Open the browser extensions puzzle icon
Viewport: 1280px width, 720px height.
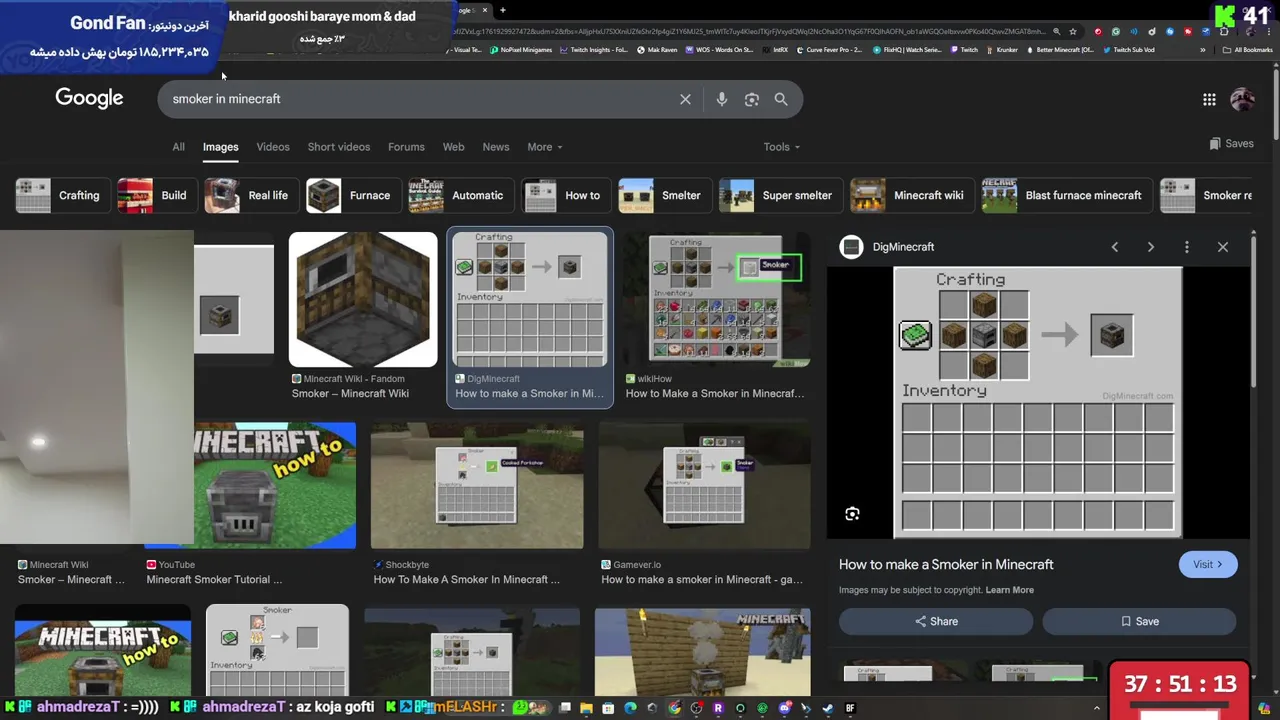click(x=1224, y=31)
